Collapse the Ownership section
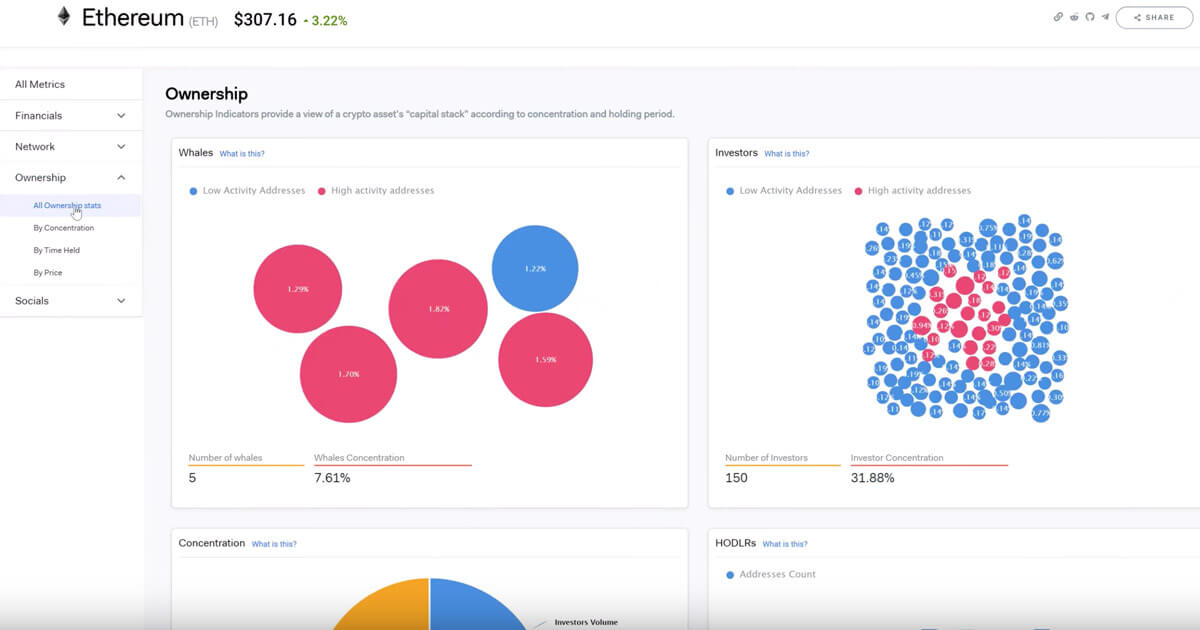Viewport: 1200px width, 630px height. point(71,177)
